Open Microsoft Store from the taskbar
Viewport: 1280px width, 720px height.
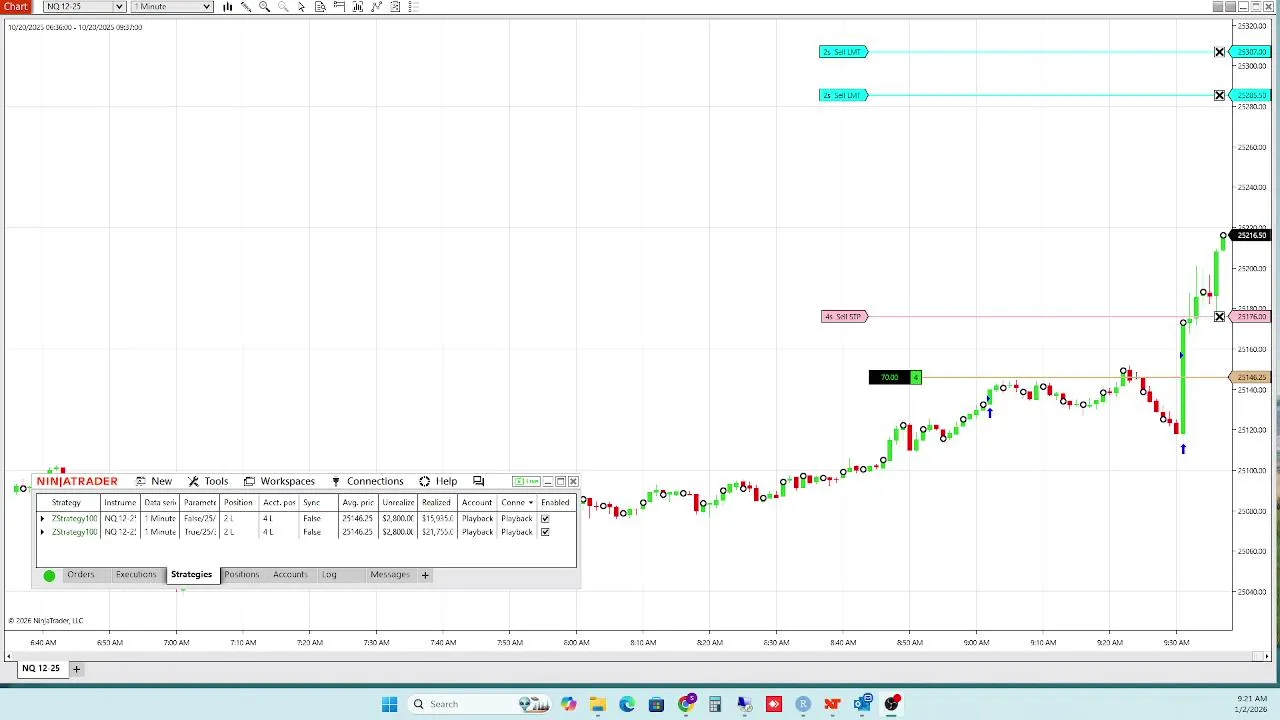(x=656, y=704)
